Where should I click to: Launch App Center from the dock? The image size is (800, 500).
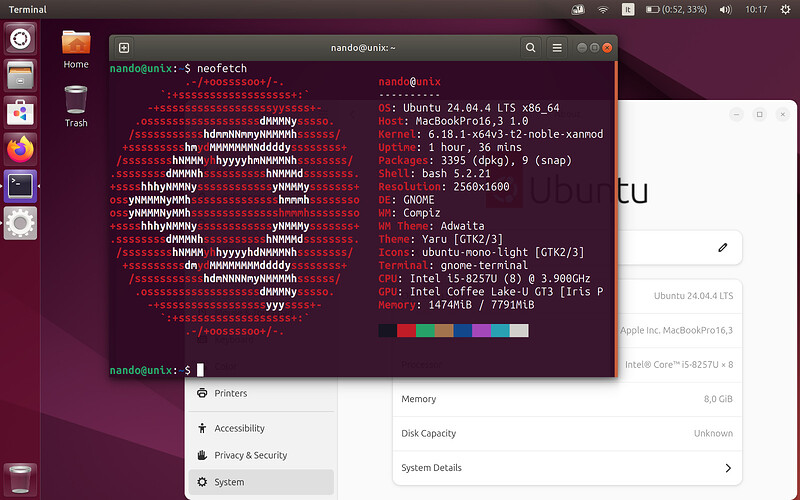pos(20,112)
